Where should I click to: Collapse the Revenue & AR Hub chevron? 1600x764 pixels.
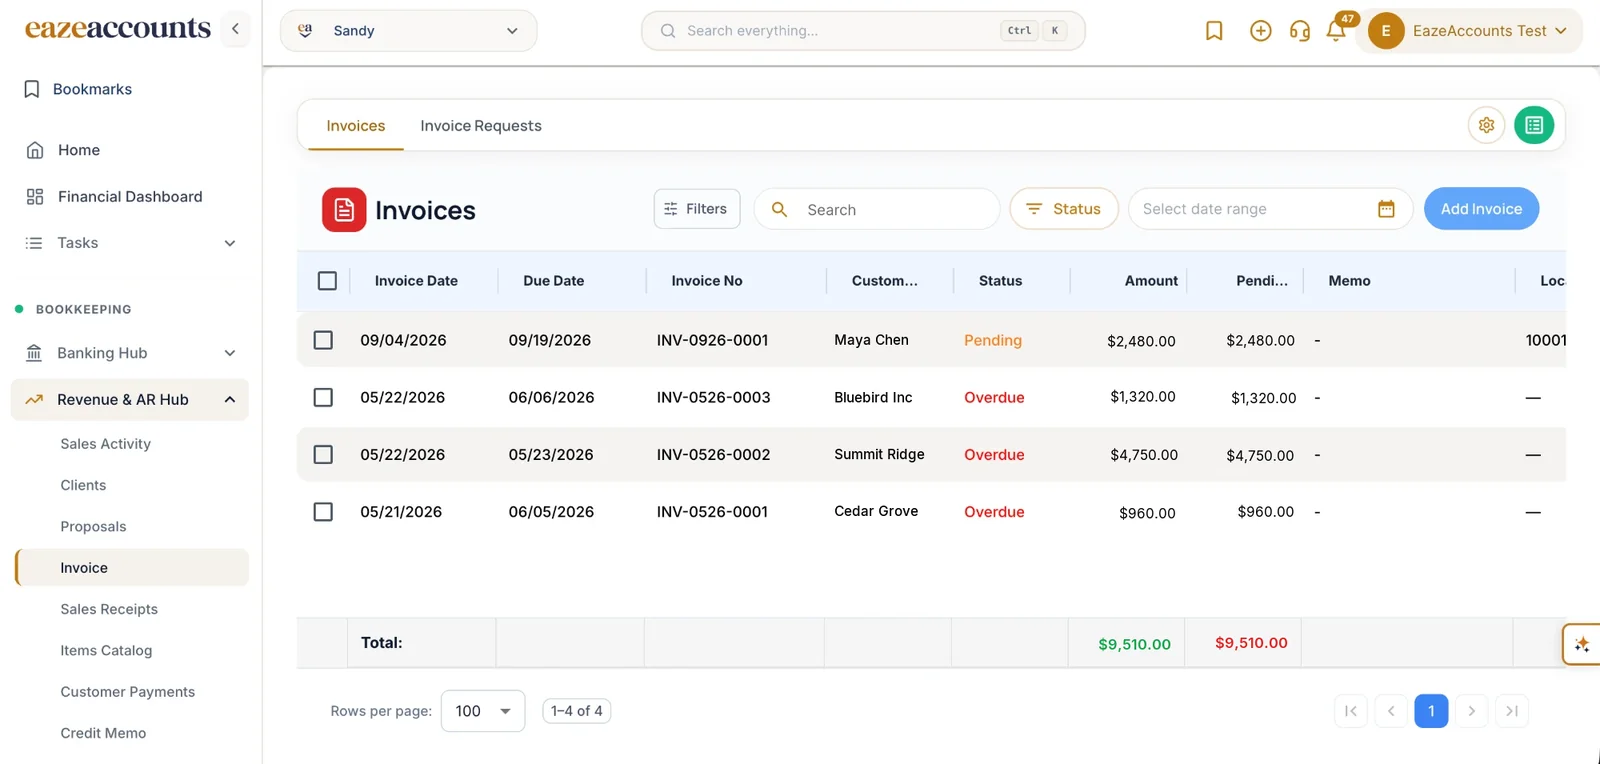(230, 400)
